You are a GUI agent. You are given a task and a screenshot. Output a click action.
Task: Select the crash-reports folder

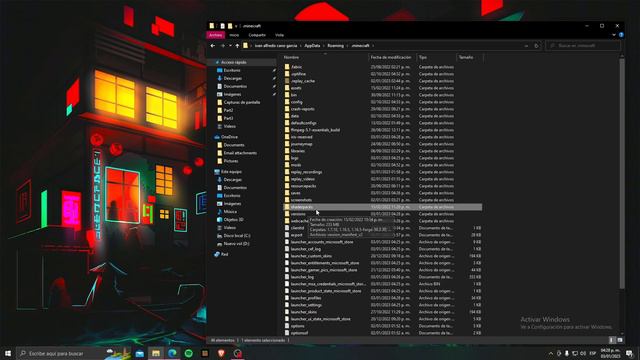[302, 109]
